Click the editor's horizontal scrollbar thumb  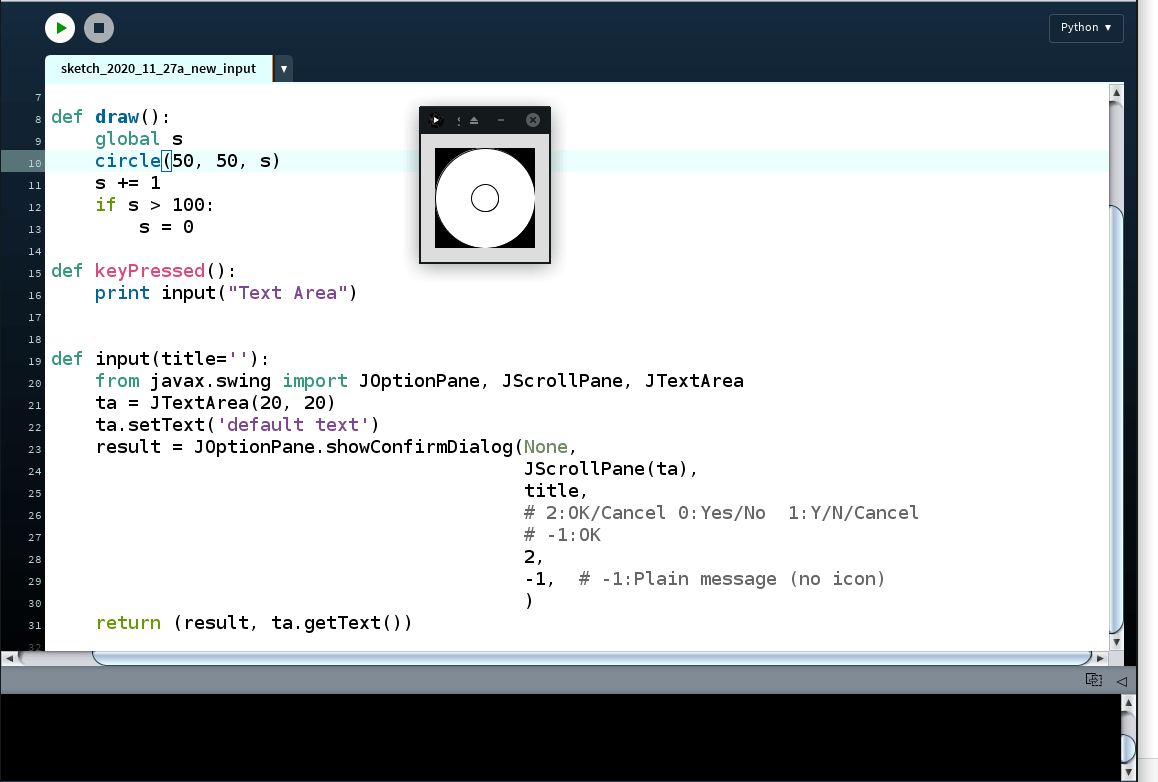[590, 658]
